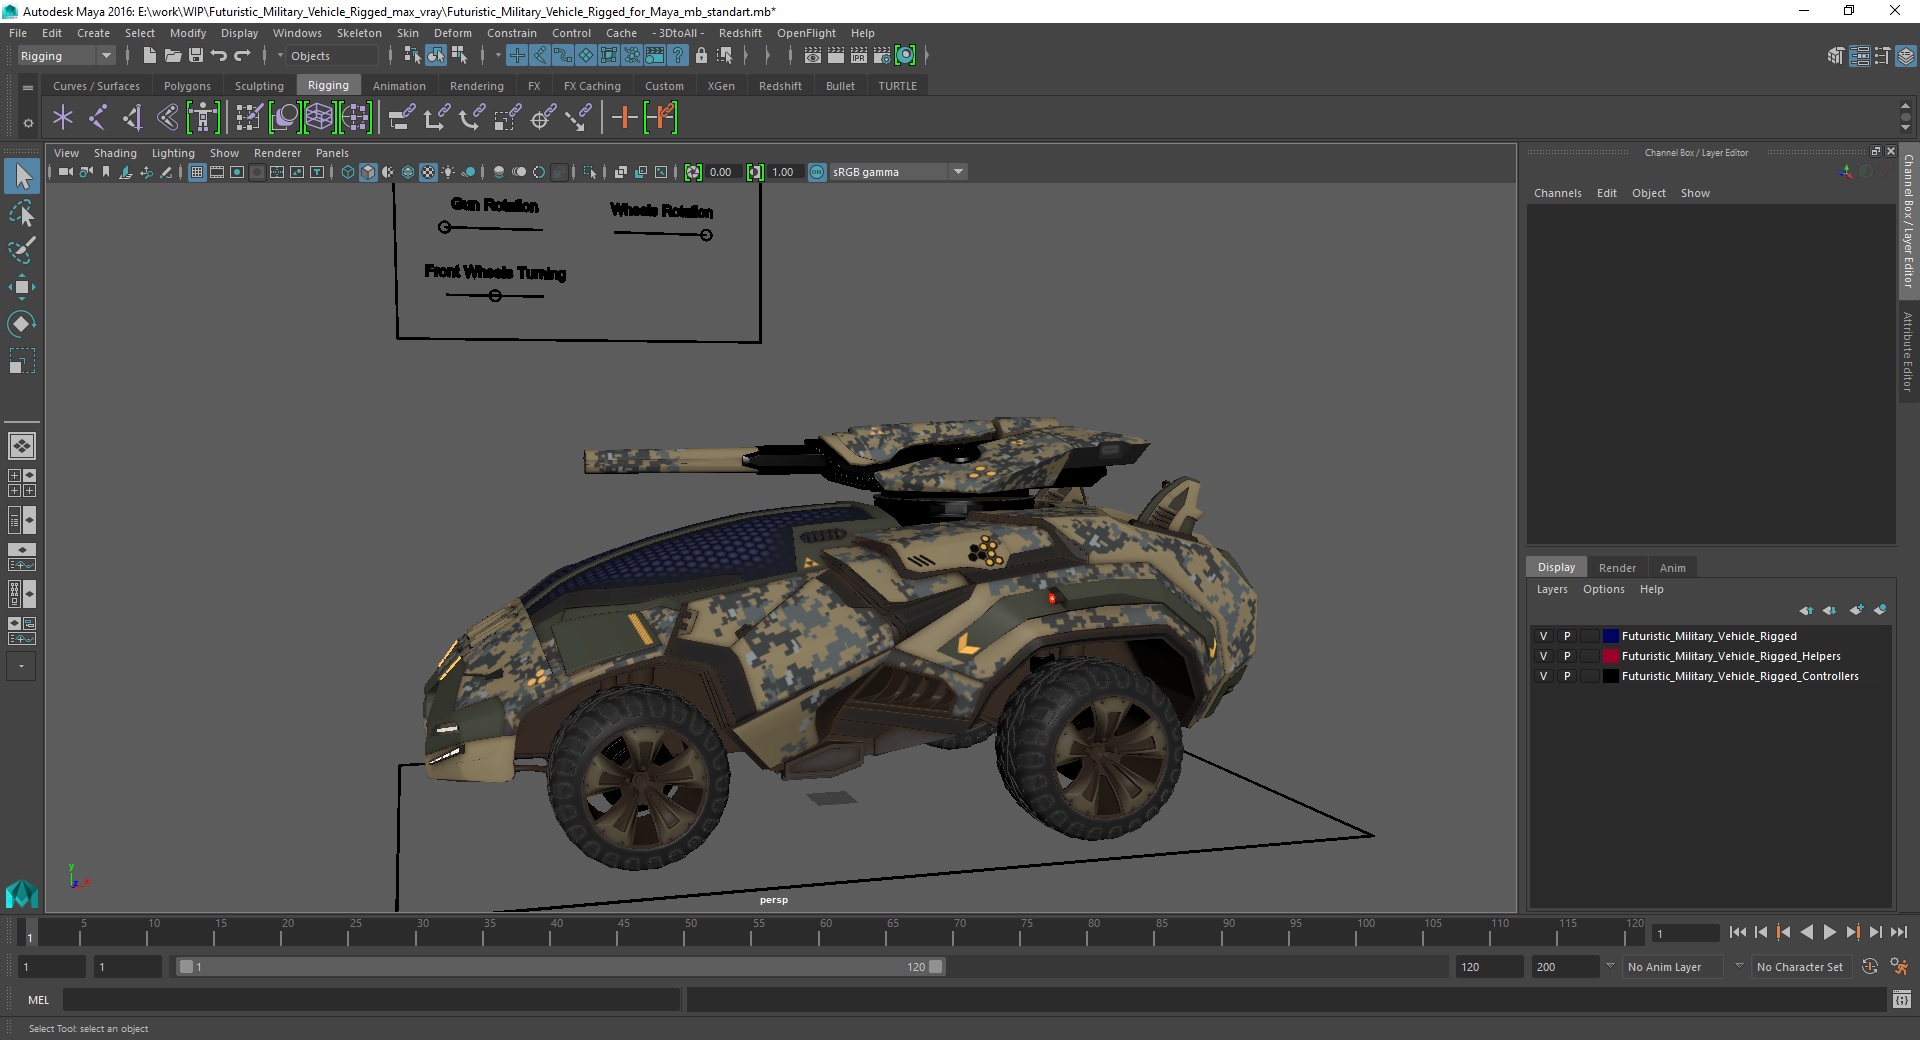Toggle visibility V of Rigged_Helpers layer

[x=1543, y=656]
